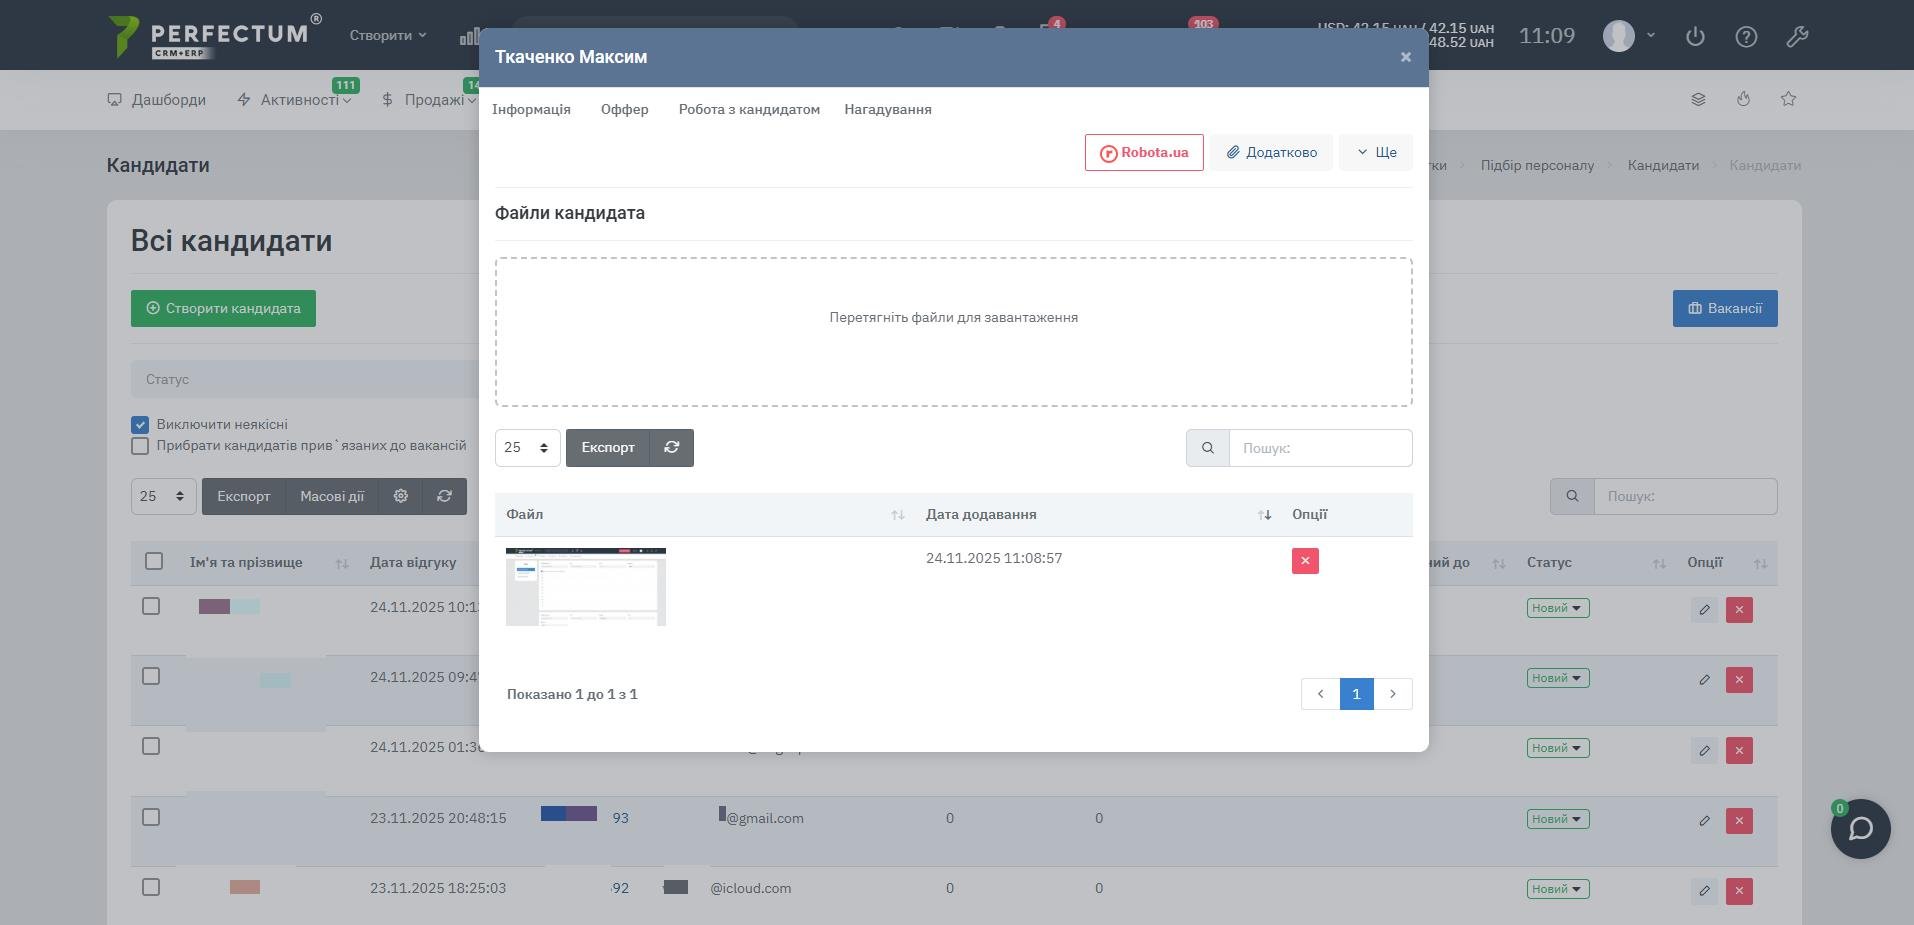1914x925 pixels.
Task: Open the uploaded file thumbnail preview
Action: click(586, 587)
